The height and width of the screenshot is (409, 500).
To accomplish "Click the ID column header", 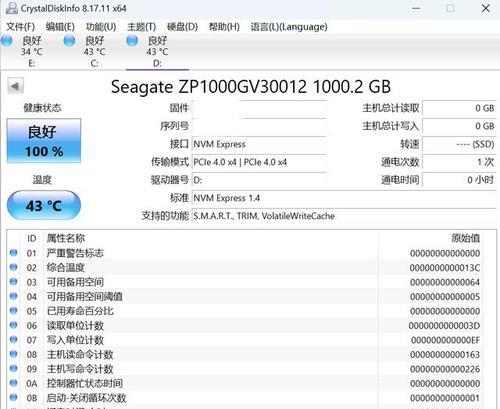I will [32, 238].
